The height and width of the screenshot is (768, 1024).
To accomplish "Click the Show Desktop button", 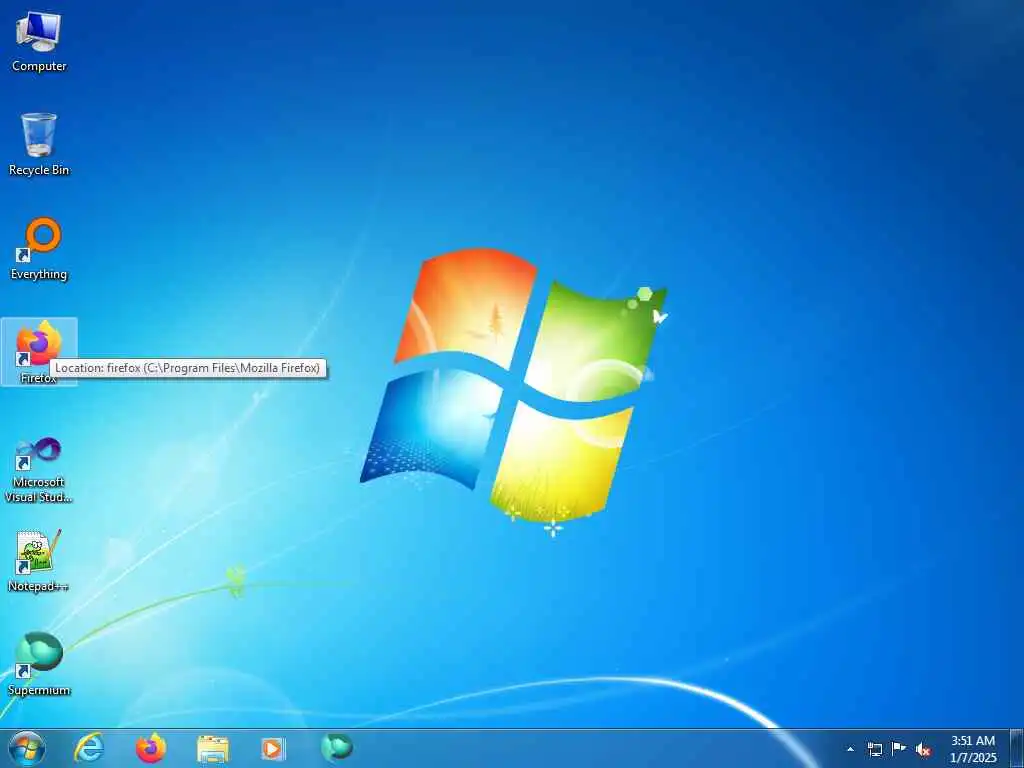I will pyautogui.click(x=1017, y=749).
